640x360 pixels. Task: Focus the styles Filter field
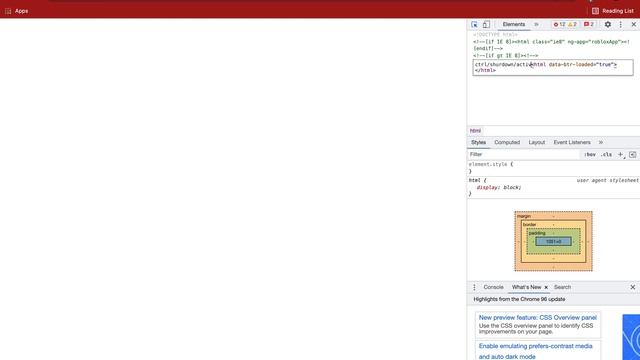tap(524, 154)
